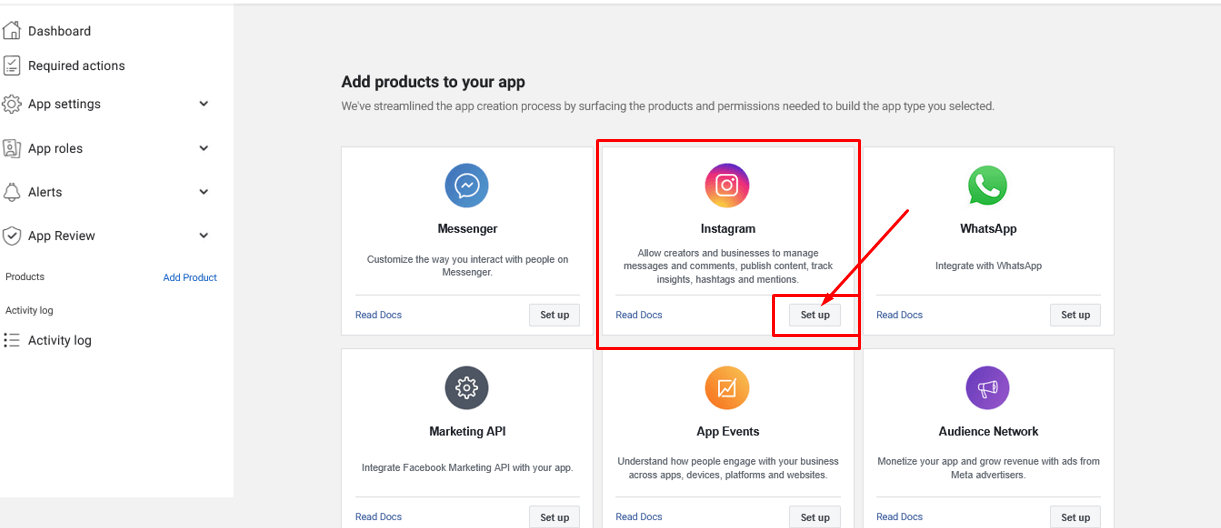Open Read Docs for Marketing API
Viewport: 1221px width, 528px height.
point(378,517)
